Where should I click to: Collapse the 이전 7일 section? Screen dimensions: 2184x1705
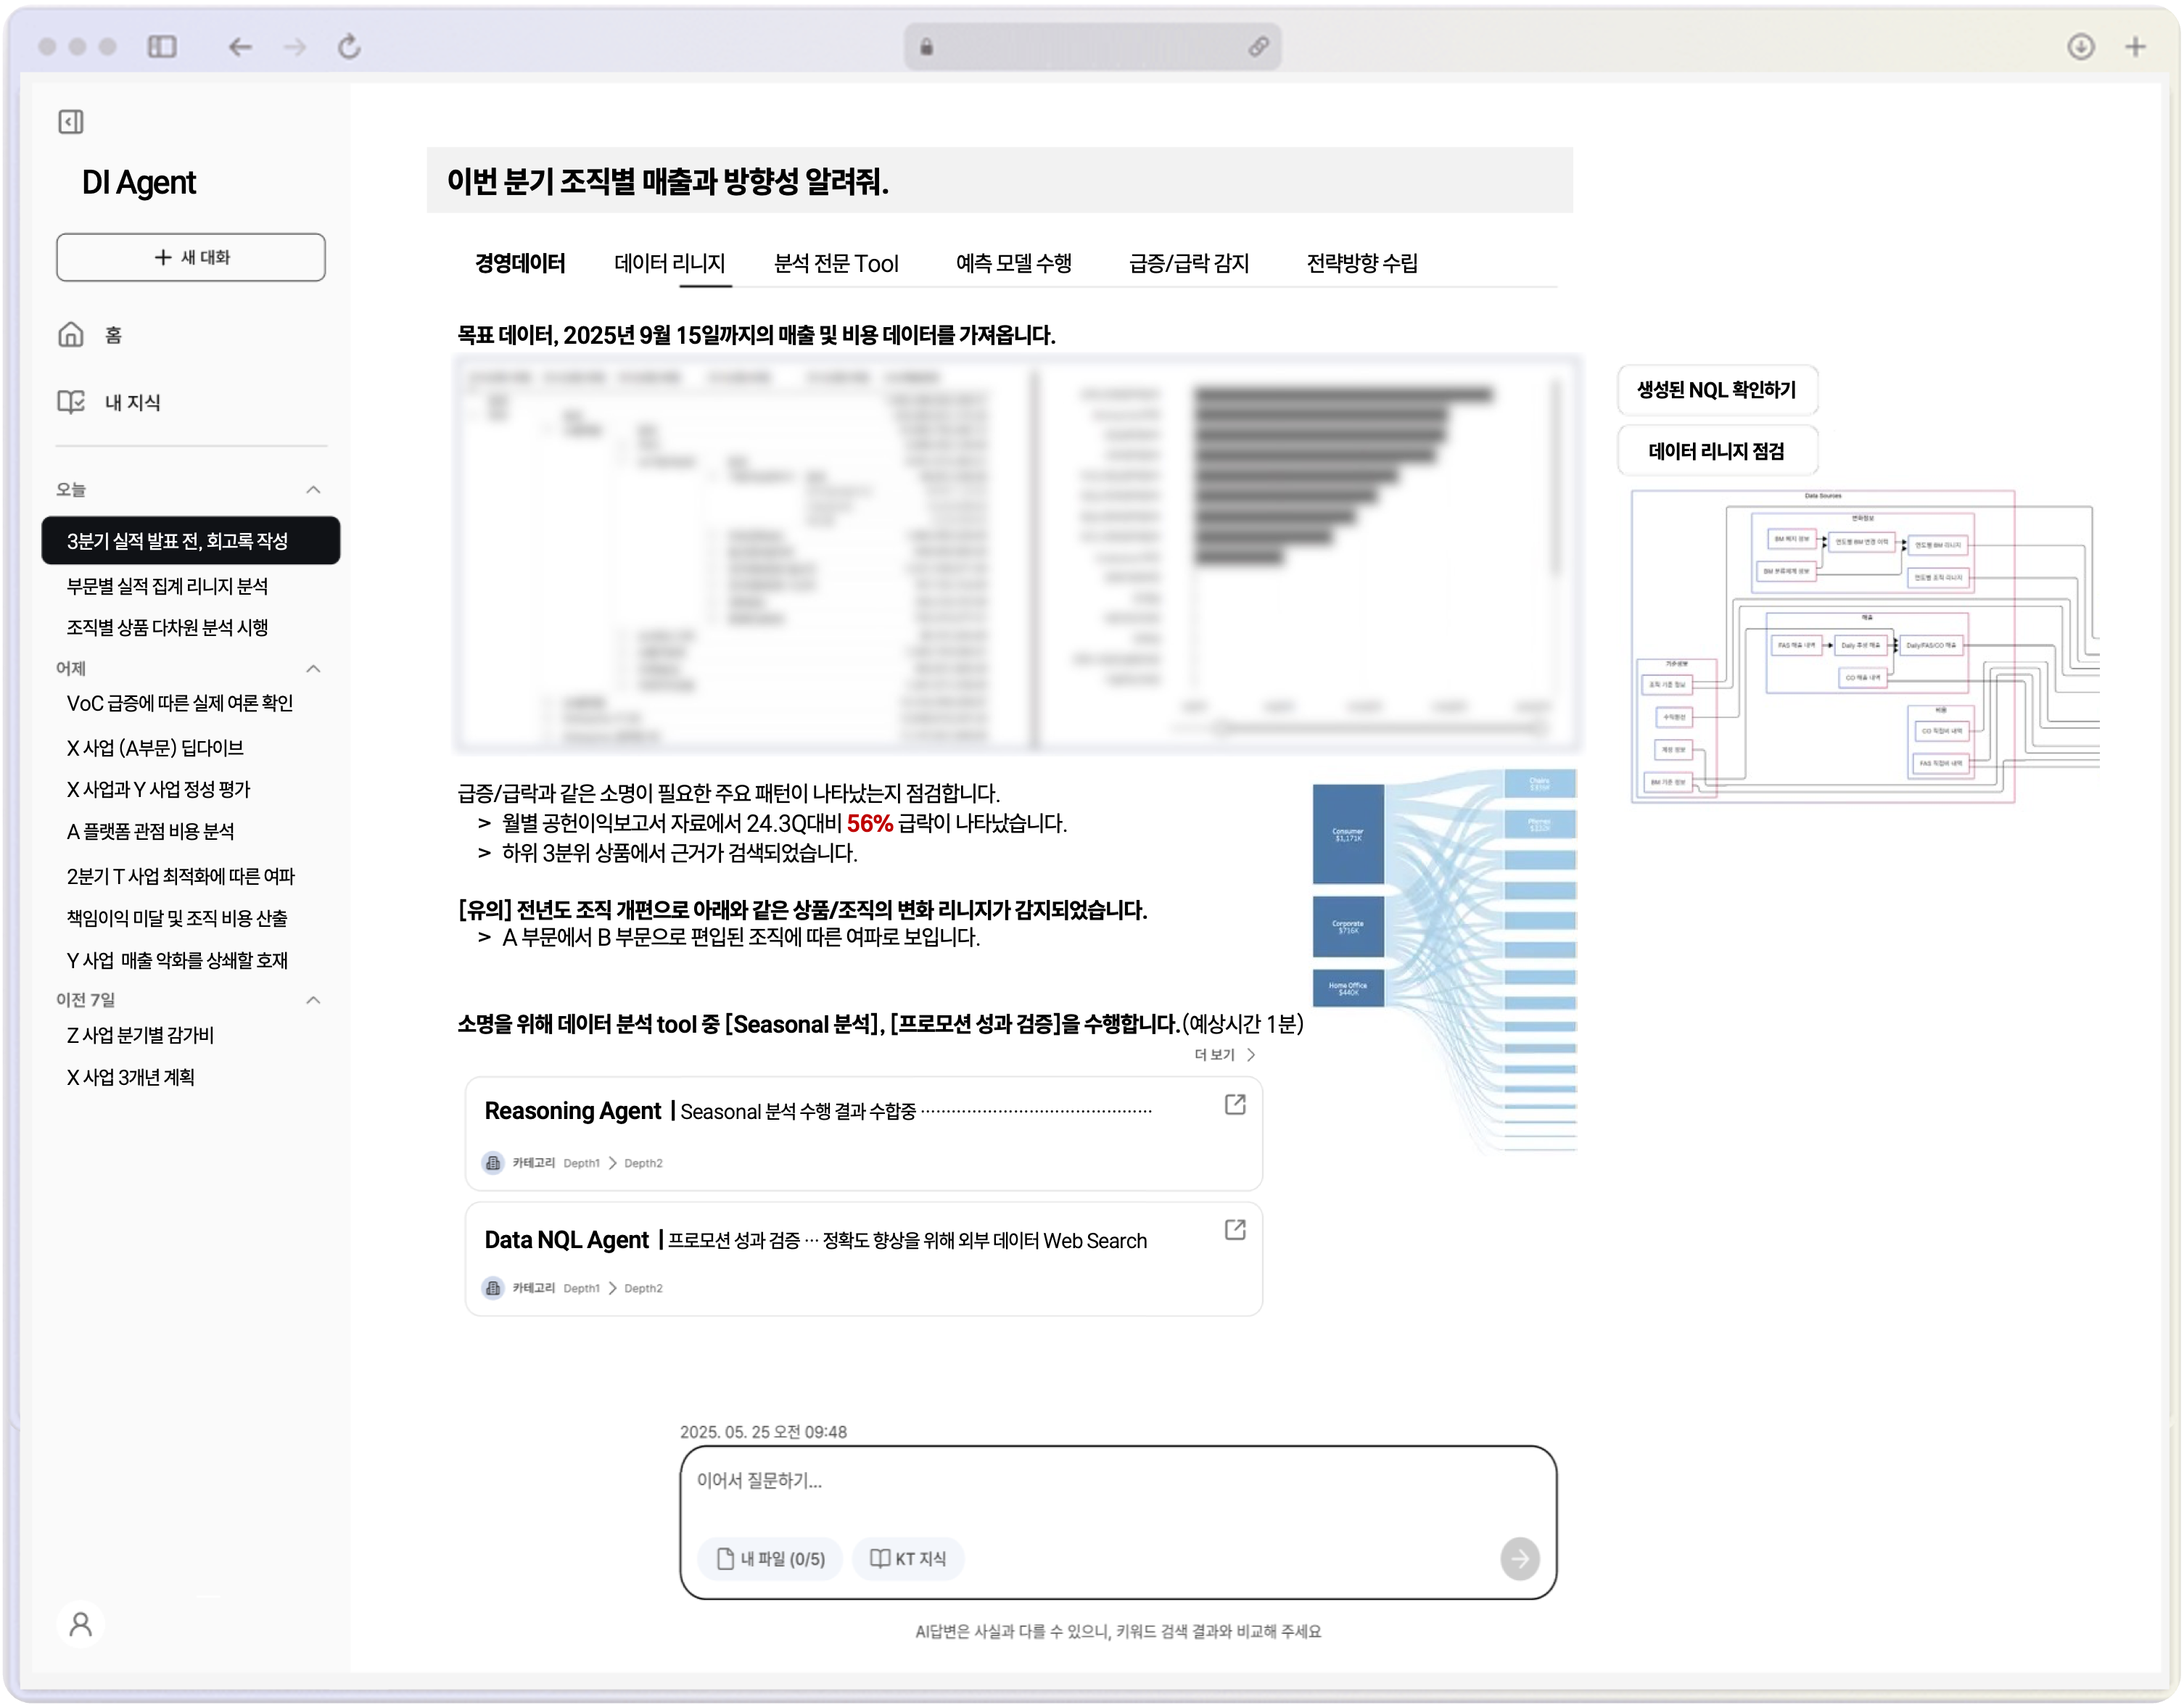point(313,1000)
